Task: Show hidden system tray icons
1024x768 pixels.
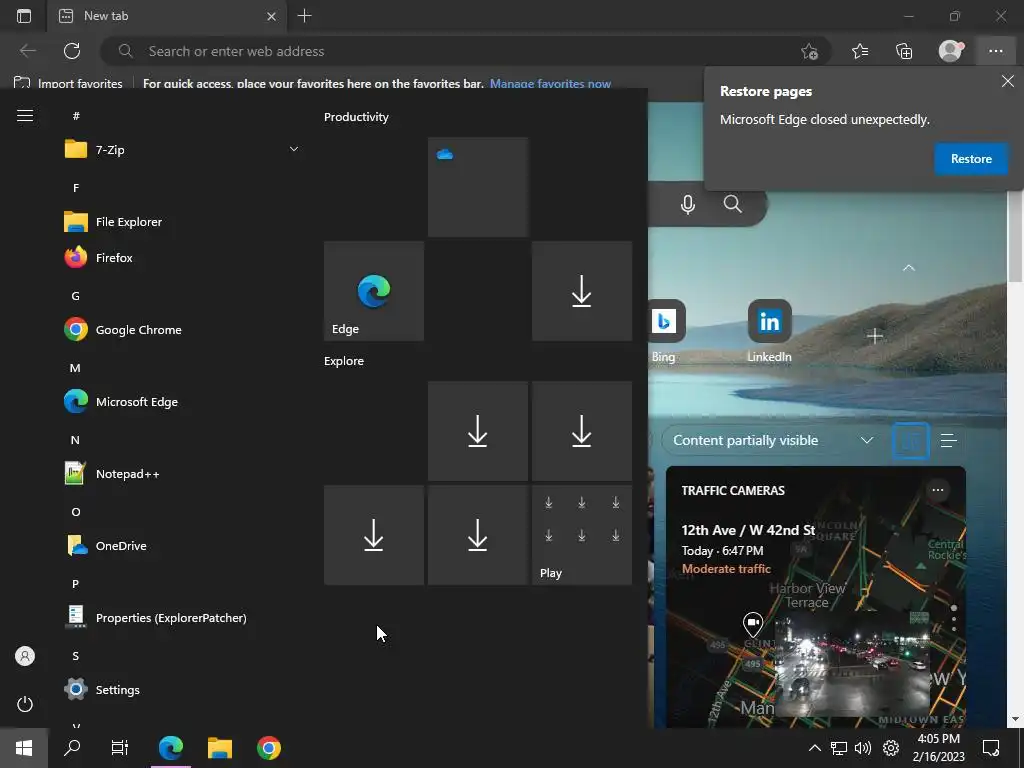Action: click(x=814, y=748)
